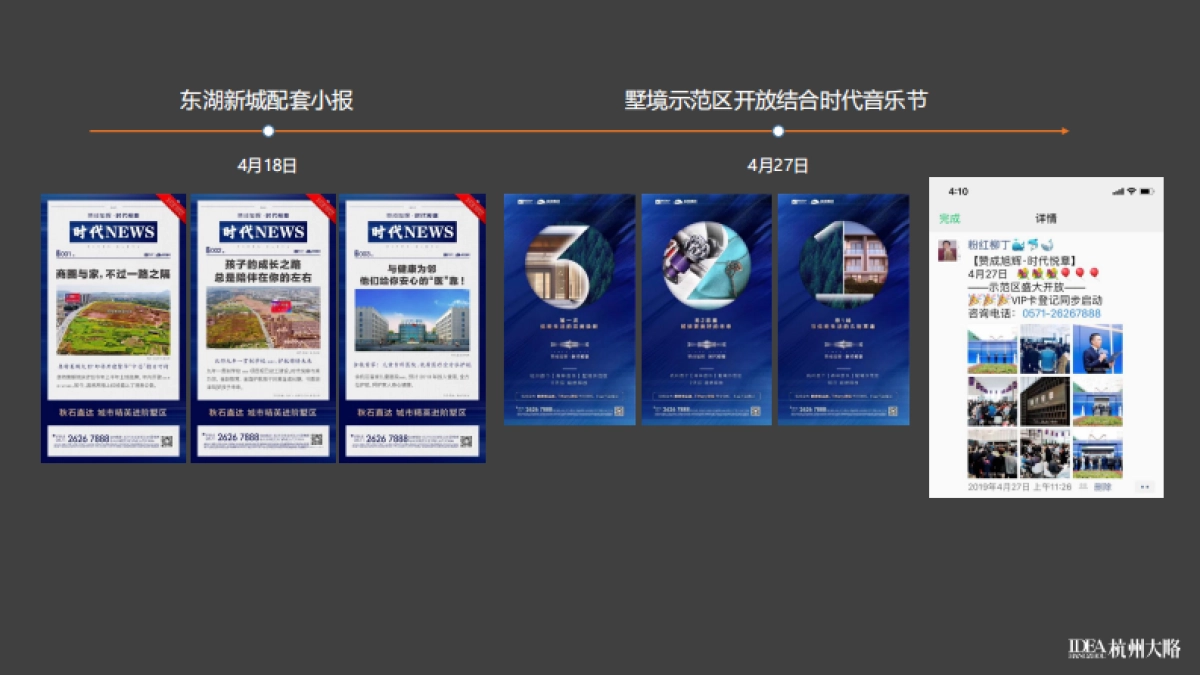
Task: Click the dark building facade photo thumbnail
Action: tap(1045, 402)
